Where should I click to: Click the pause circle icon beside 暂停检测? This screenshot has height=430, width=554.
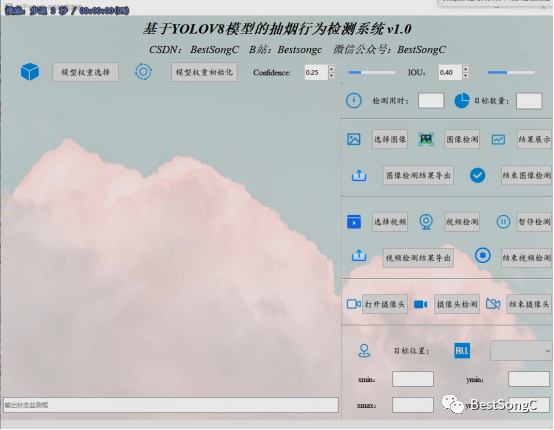click(x=503, y=222)
